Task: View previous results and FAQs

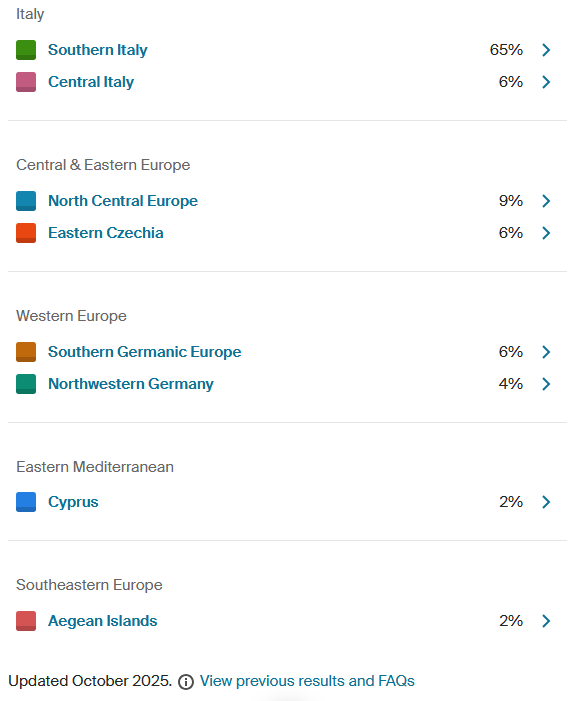Action: [x=307, y=681]
